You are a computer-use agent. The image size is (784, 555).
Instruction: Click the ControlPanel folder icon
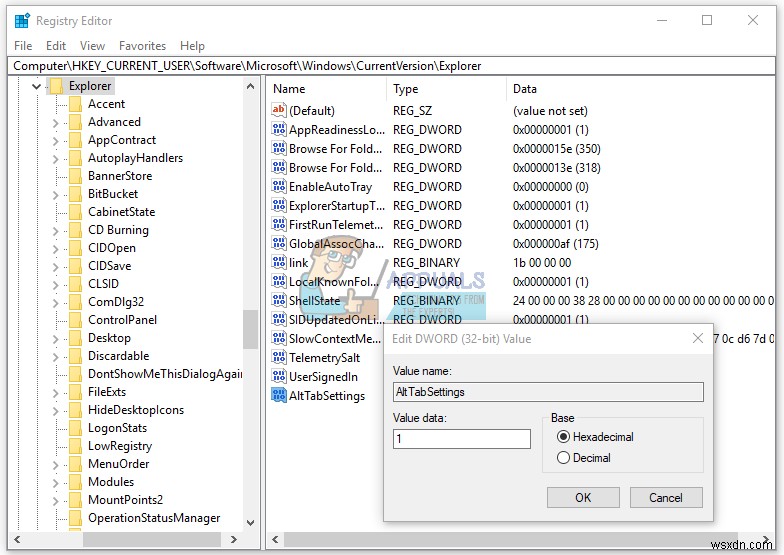coord(75,320)
